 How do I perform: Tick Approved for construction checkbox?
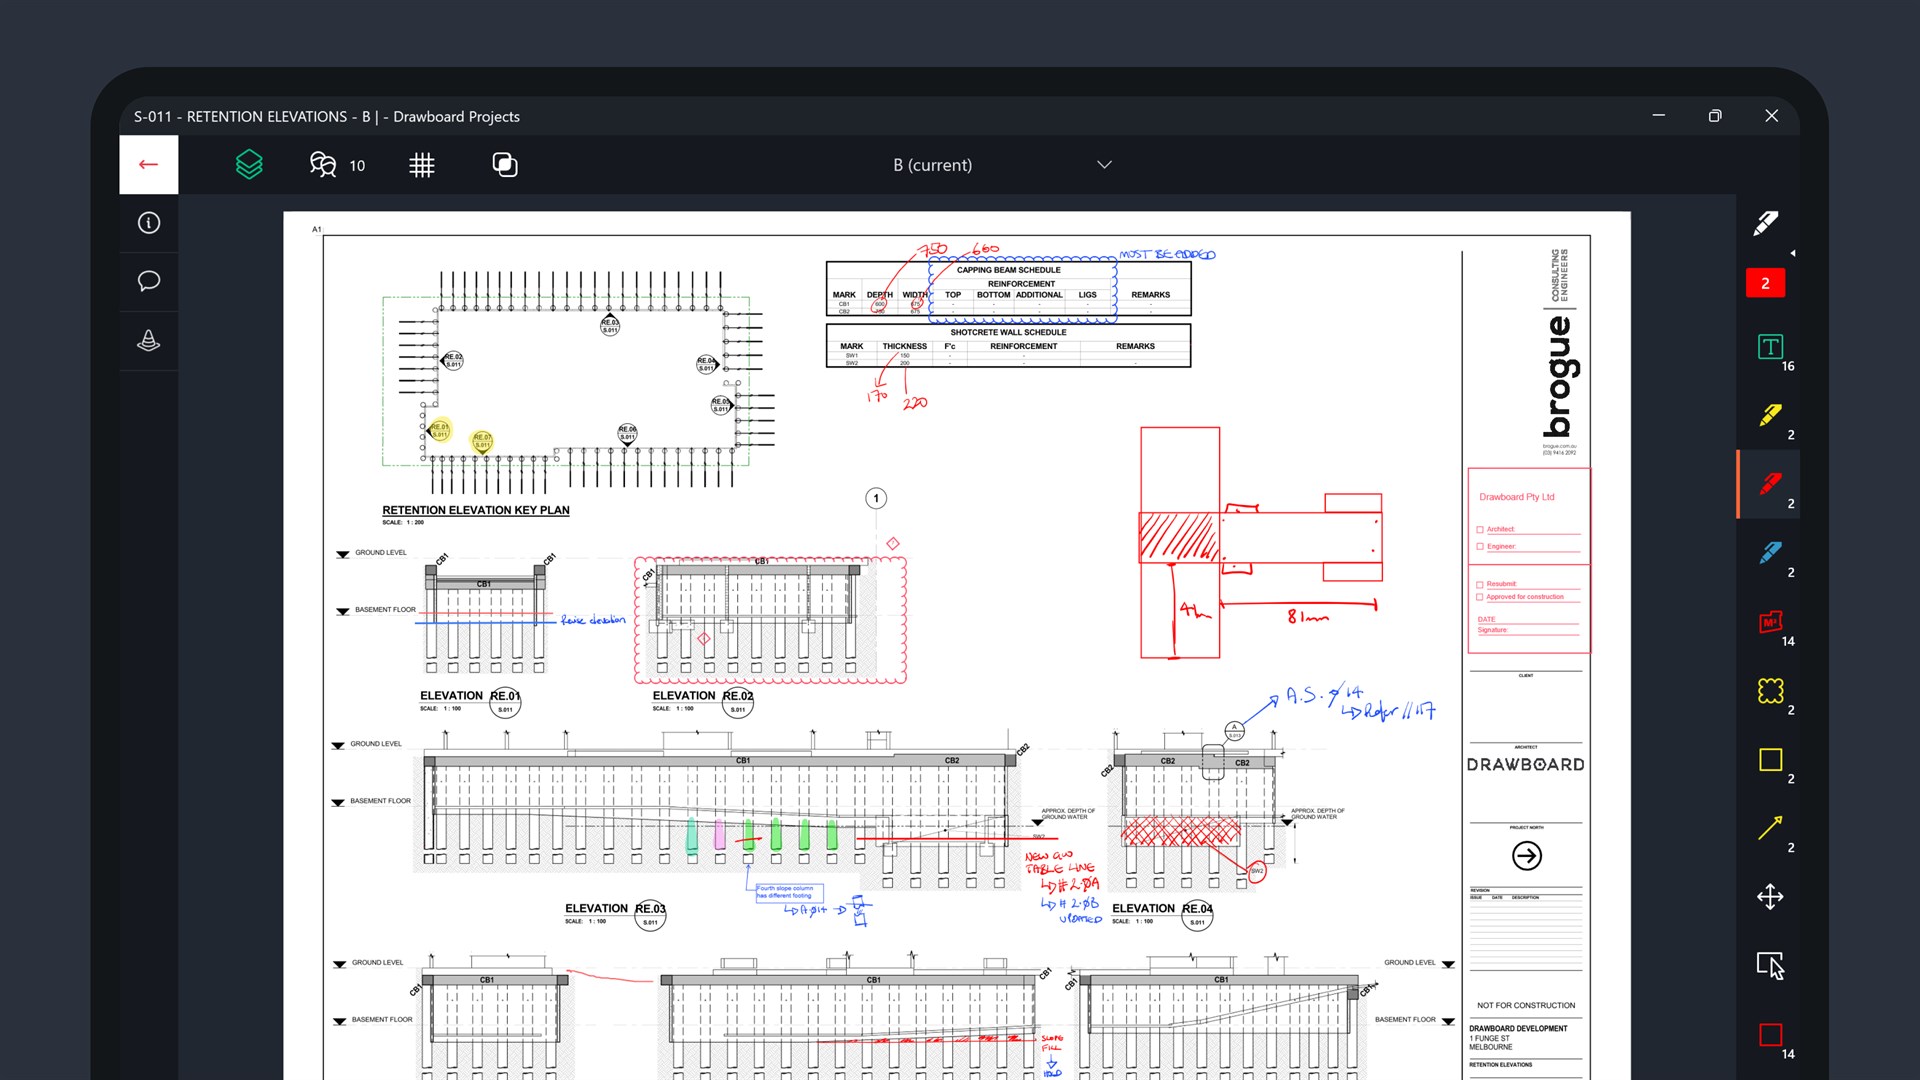tap(1480, 597)
